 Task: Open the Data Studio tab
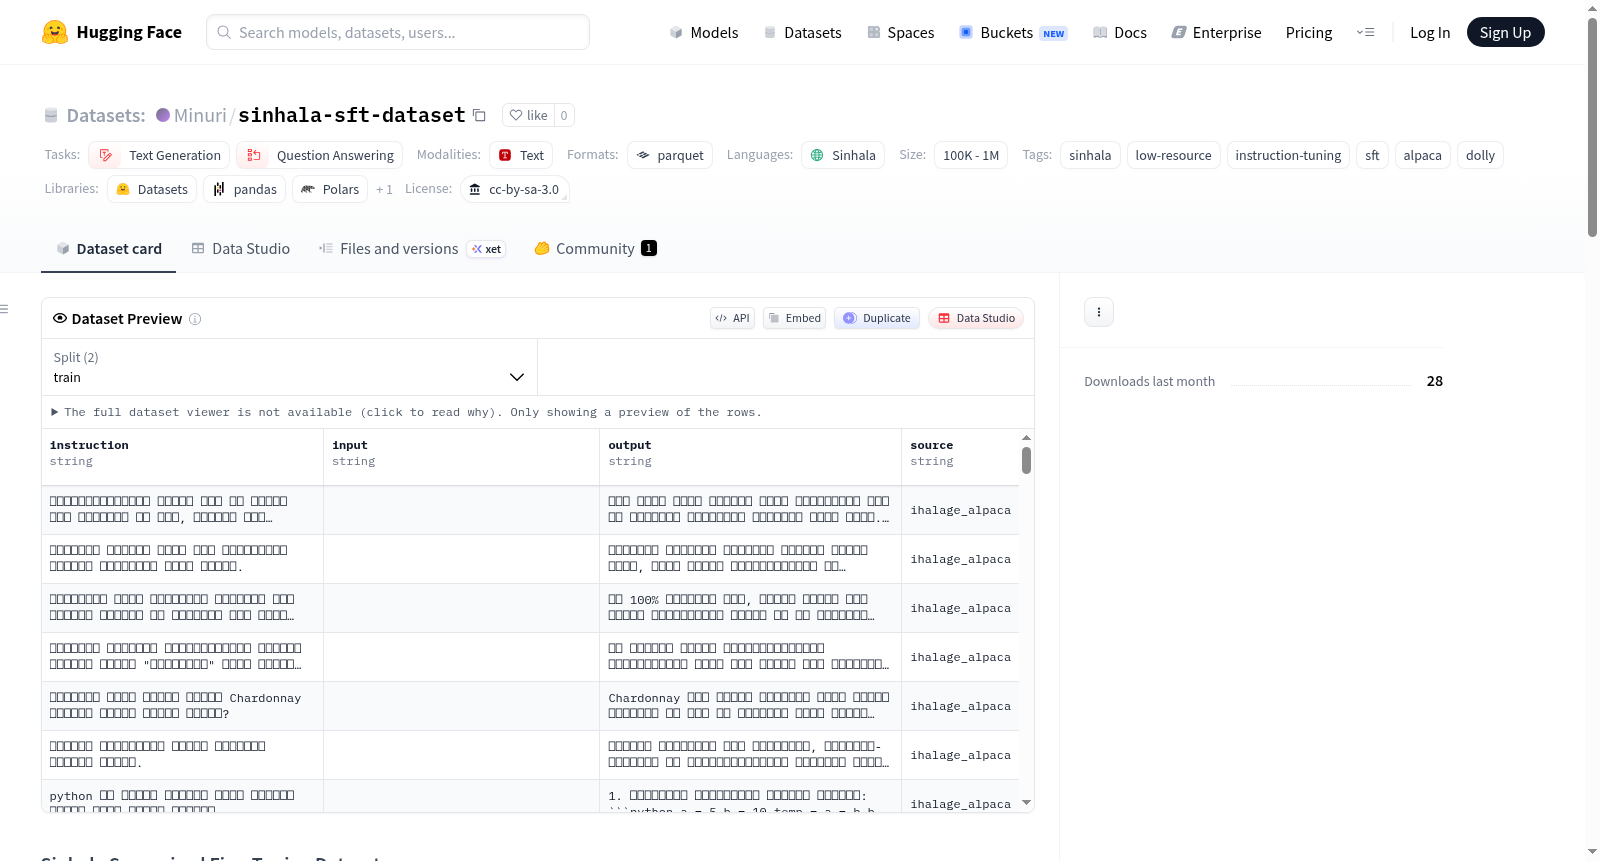click(x=240, y=249)
